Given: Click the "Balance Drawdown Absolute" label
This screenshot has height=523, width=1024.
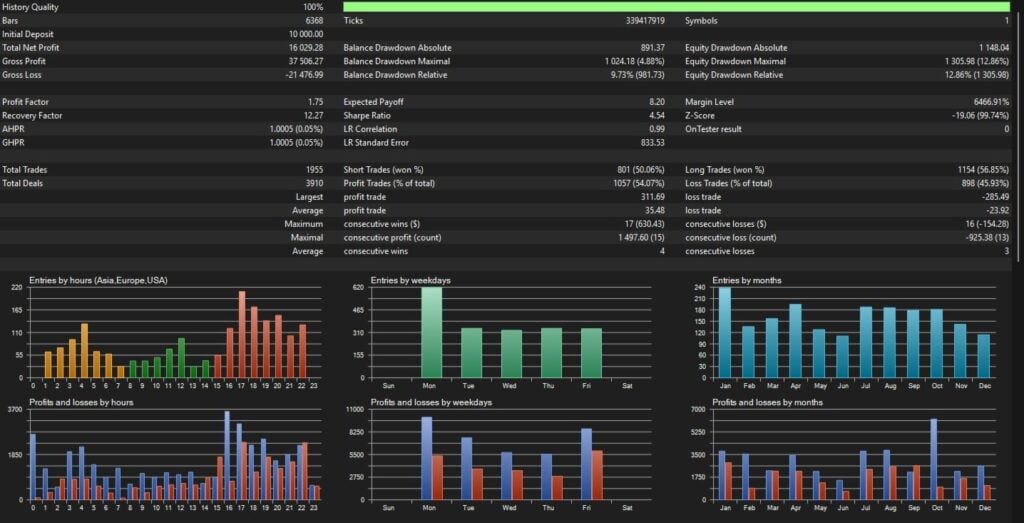Looking at the screenshot, I should click(397, 48).
